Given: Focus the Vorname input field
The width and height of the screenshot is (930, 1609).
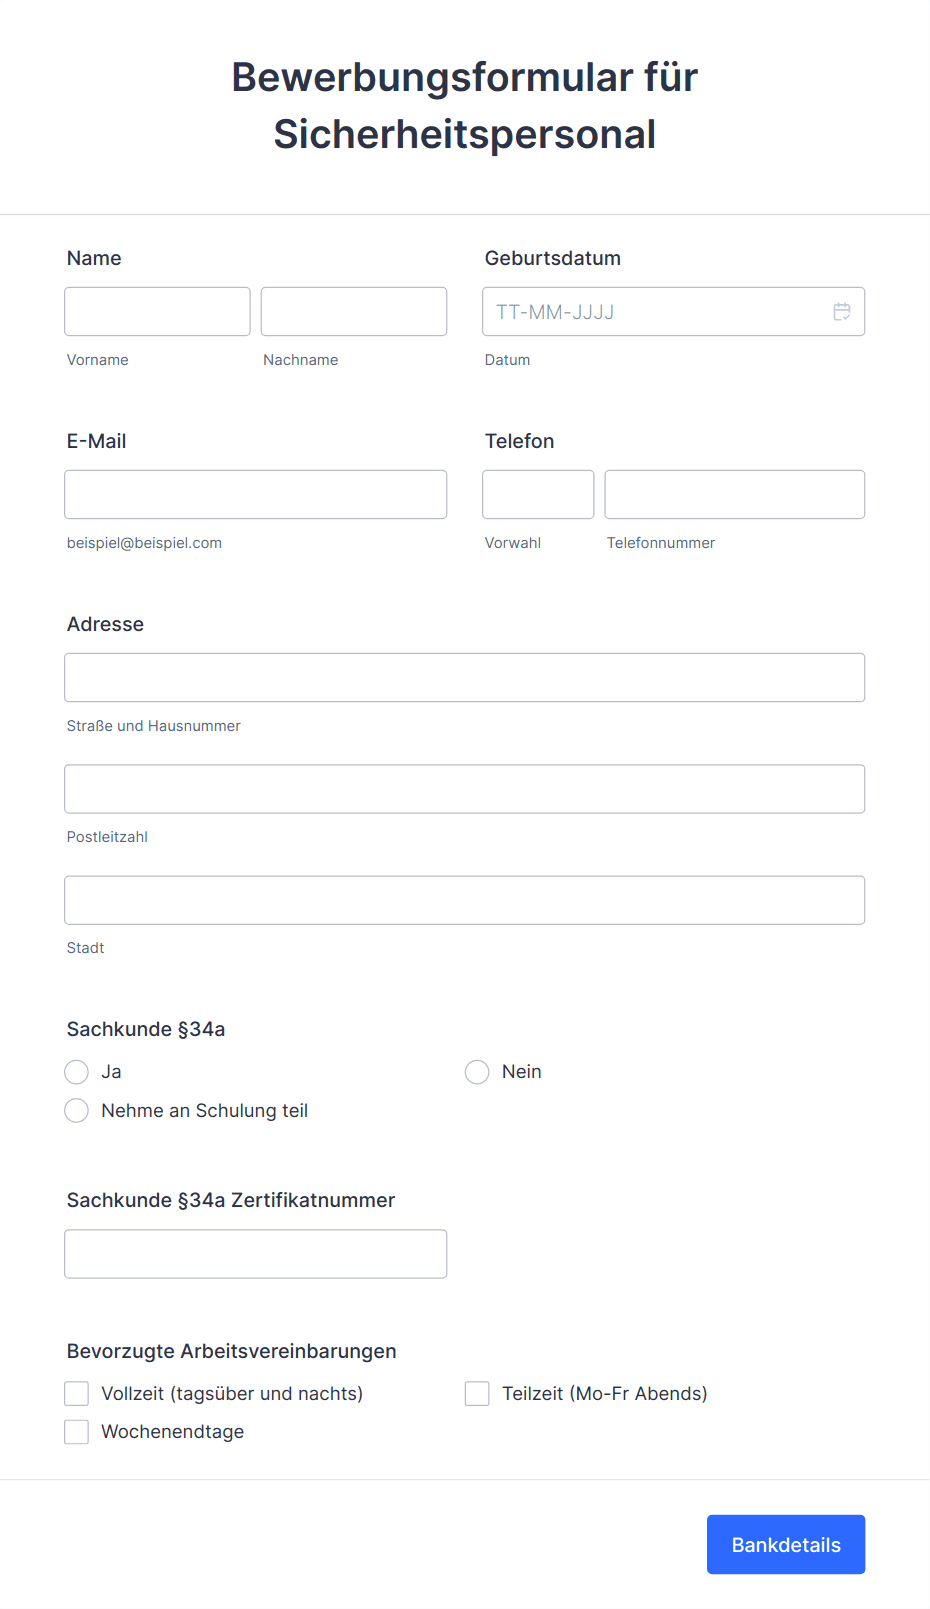Looking at the screenshot, I should click(x=157, y=312).
